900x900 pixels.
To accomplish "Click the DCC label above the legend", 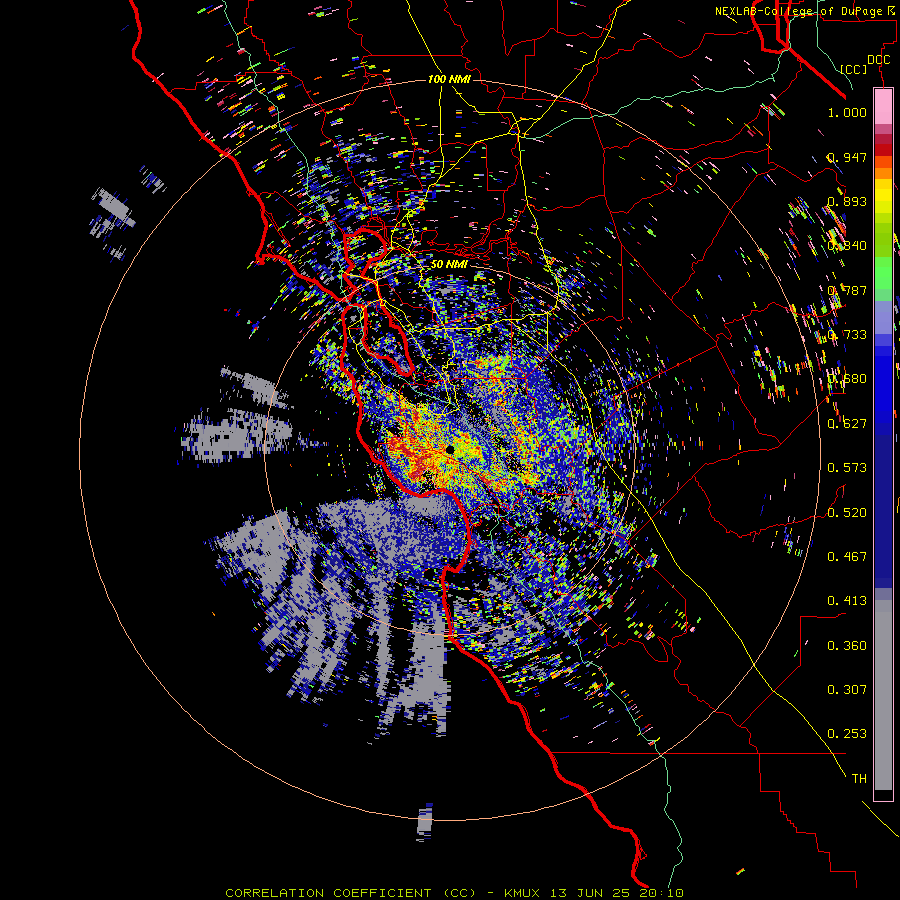I will [878, 60].
